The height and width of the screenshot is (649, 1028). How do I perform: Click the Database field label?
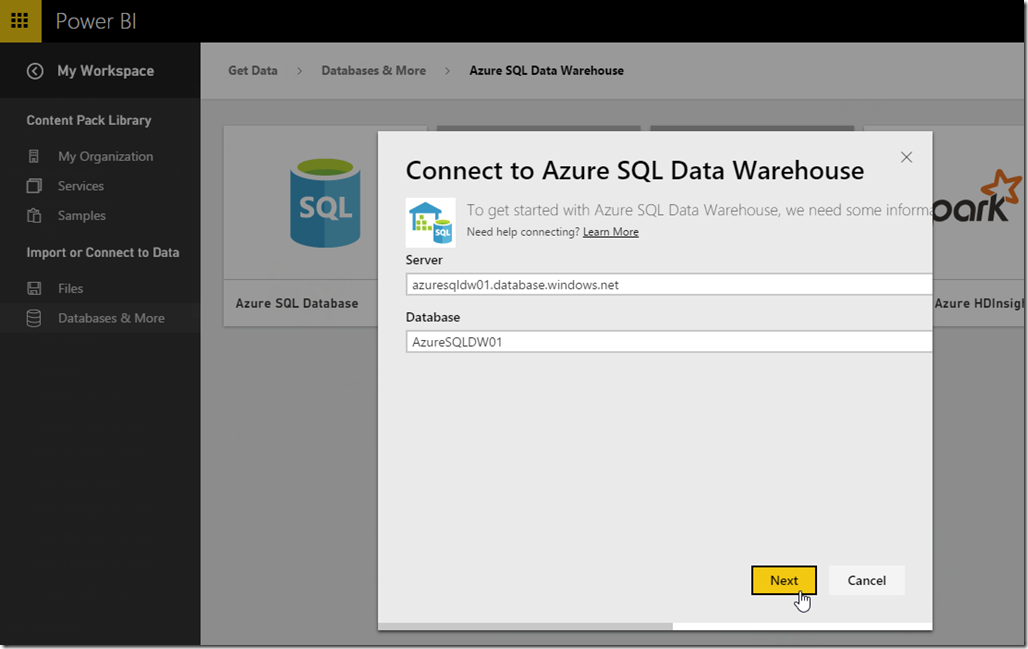point(433,317)
